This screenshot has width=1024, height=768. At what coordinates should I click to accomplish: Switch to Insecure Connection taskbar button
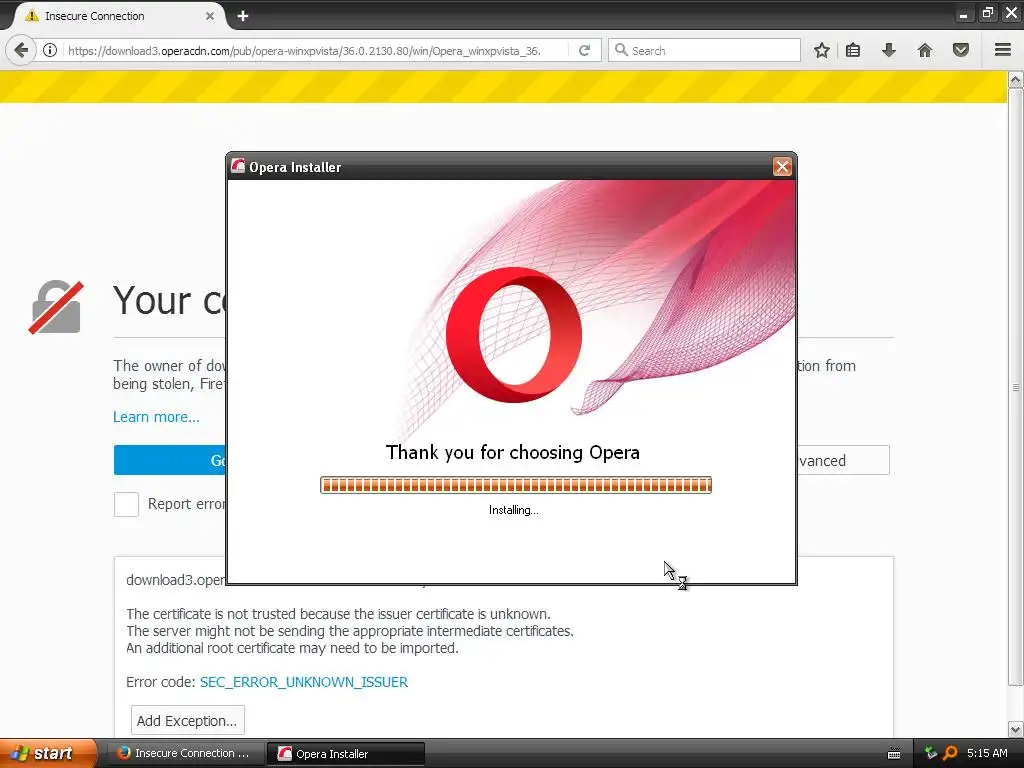pos(185,753)
